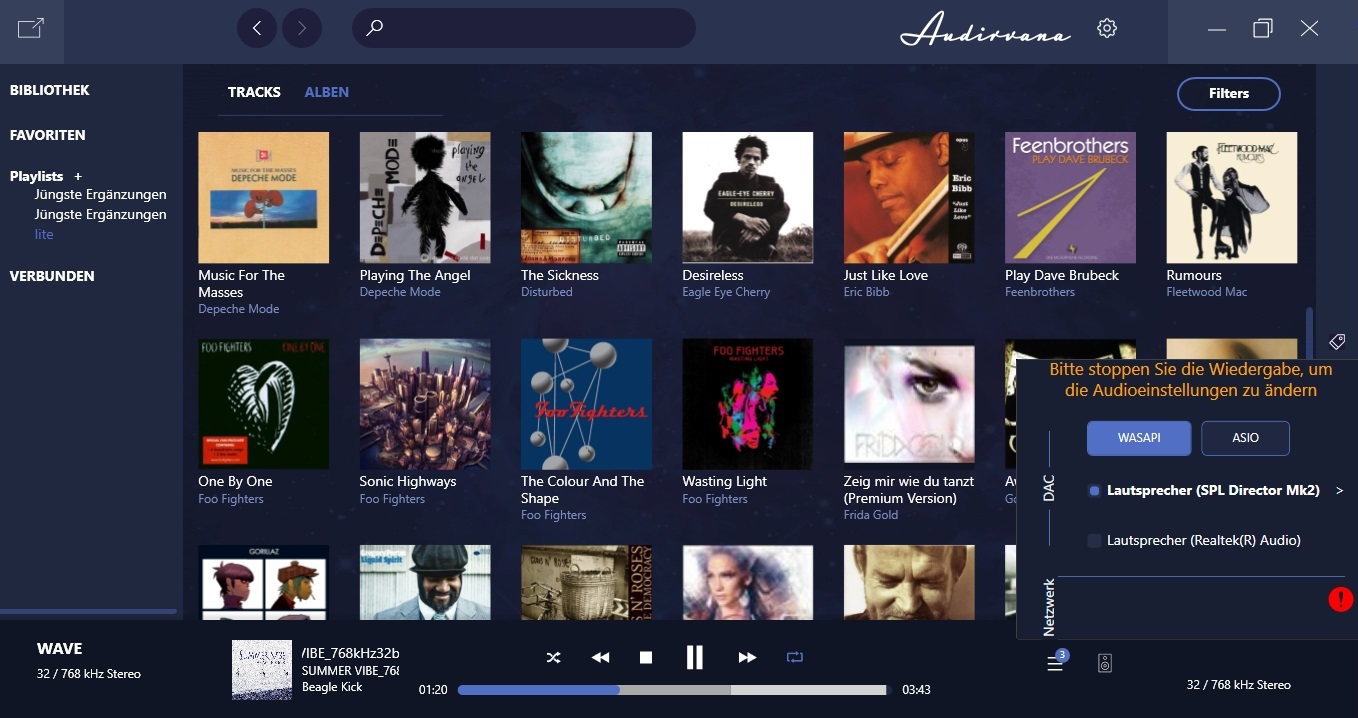Skip to the previous track
Viewport: 1358px width, 718px height.
pos(600,657)
